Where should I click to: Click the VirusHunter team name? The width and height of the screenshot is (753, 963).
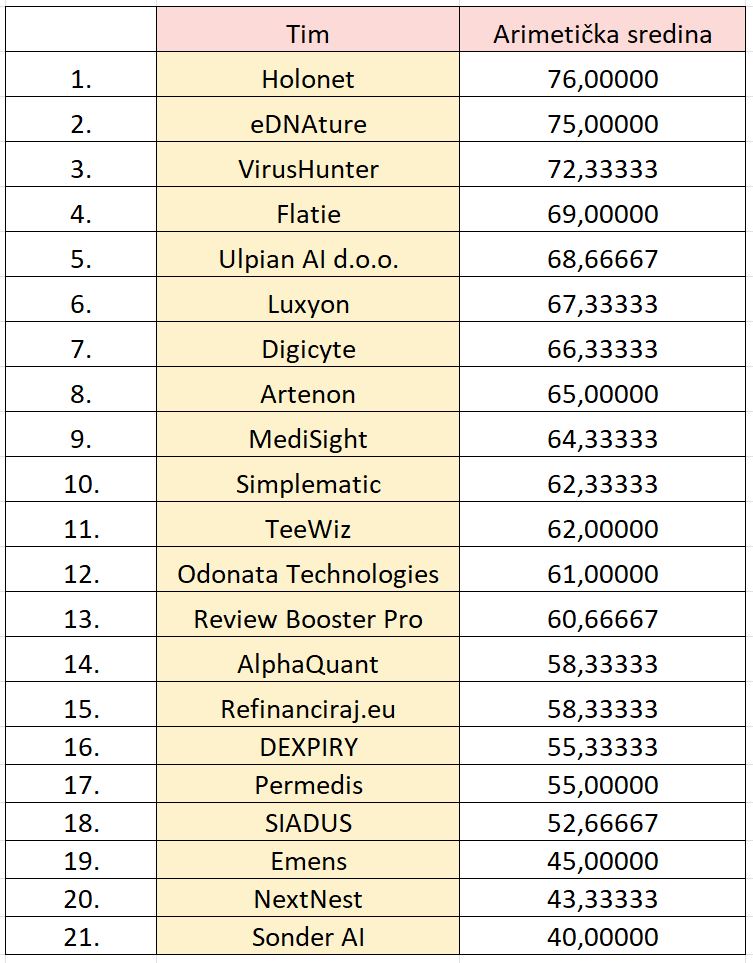pyautogui.click(x=307, y=169)
